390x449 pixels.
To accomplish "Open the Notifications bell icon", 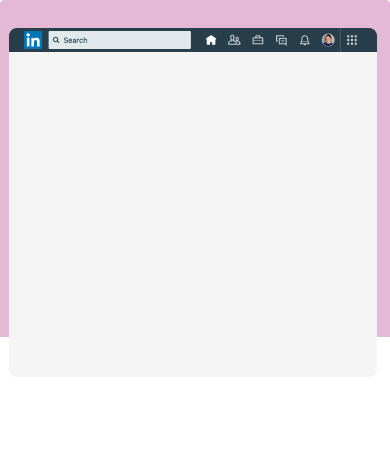I will click(x=305, y=40).
